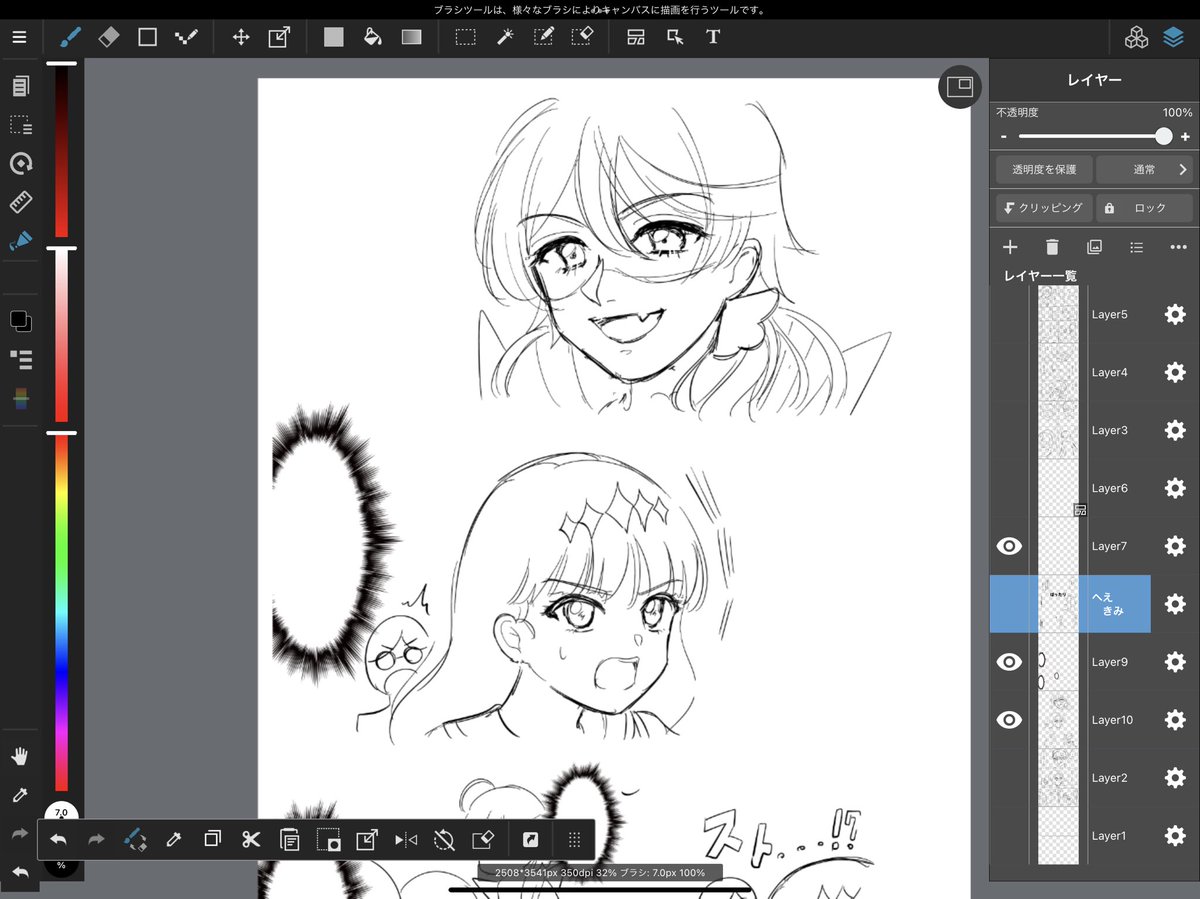
Task: Hide Layer10 using its eye icon
Action: (1009, 720)
